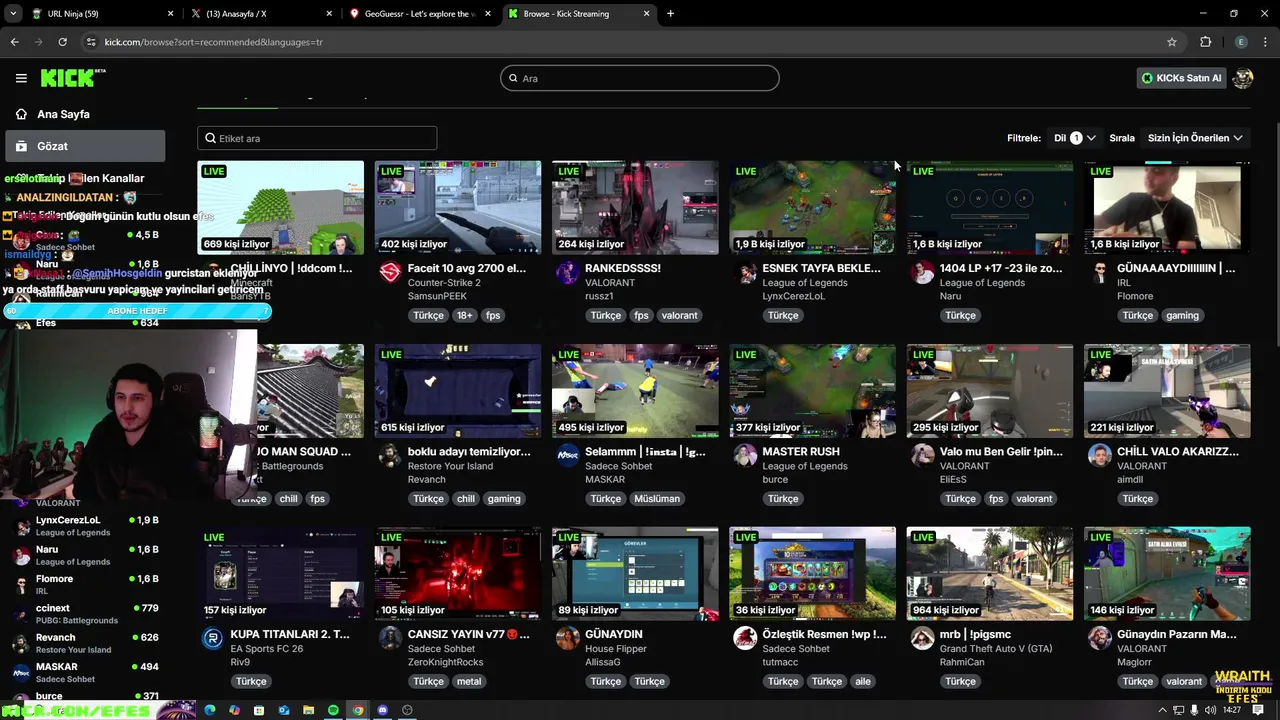Click 18+ tag on Faceit card
This screenshot has height=720, width=1280.
pyautogui.click(x=464, y=315)
